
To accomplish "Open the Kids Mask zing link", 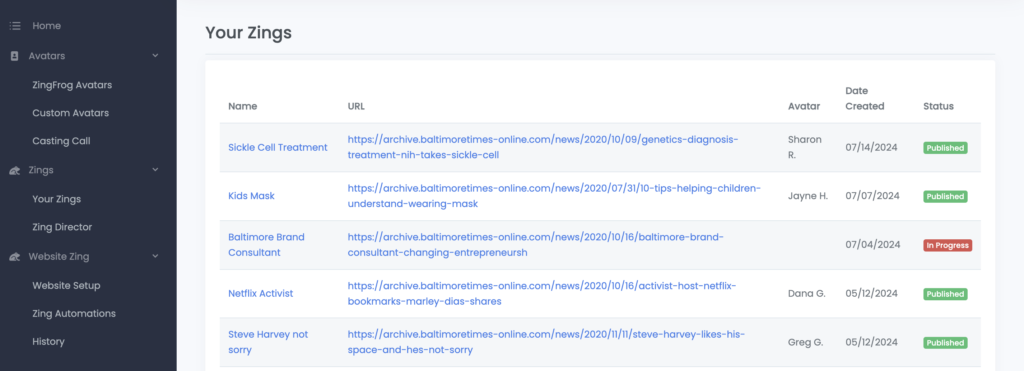I will point(251,196).
